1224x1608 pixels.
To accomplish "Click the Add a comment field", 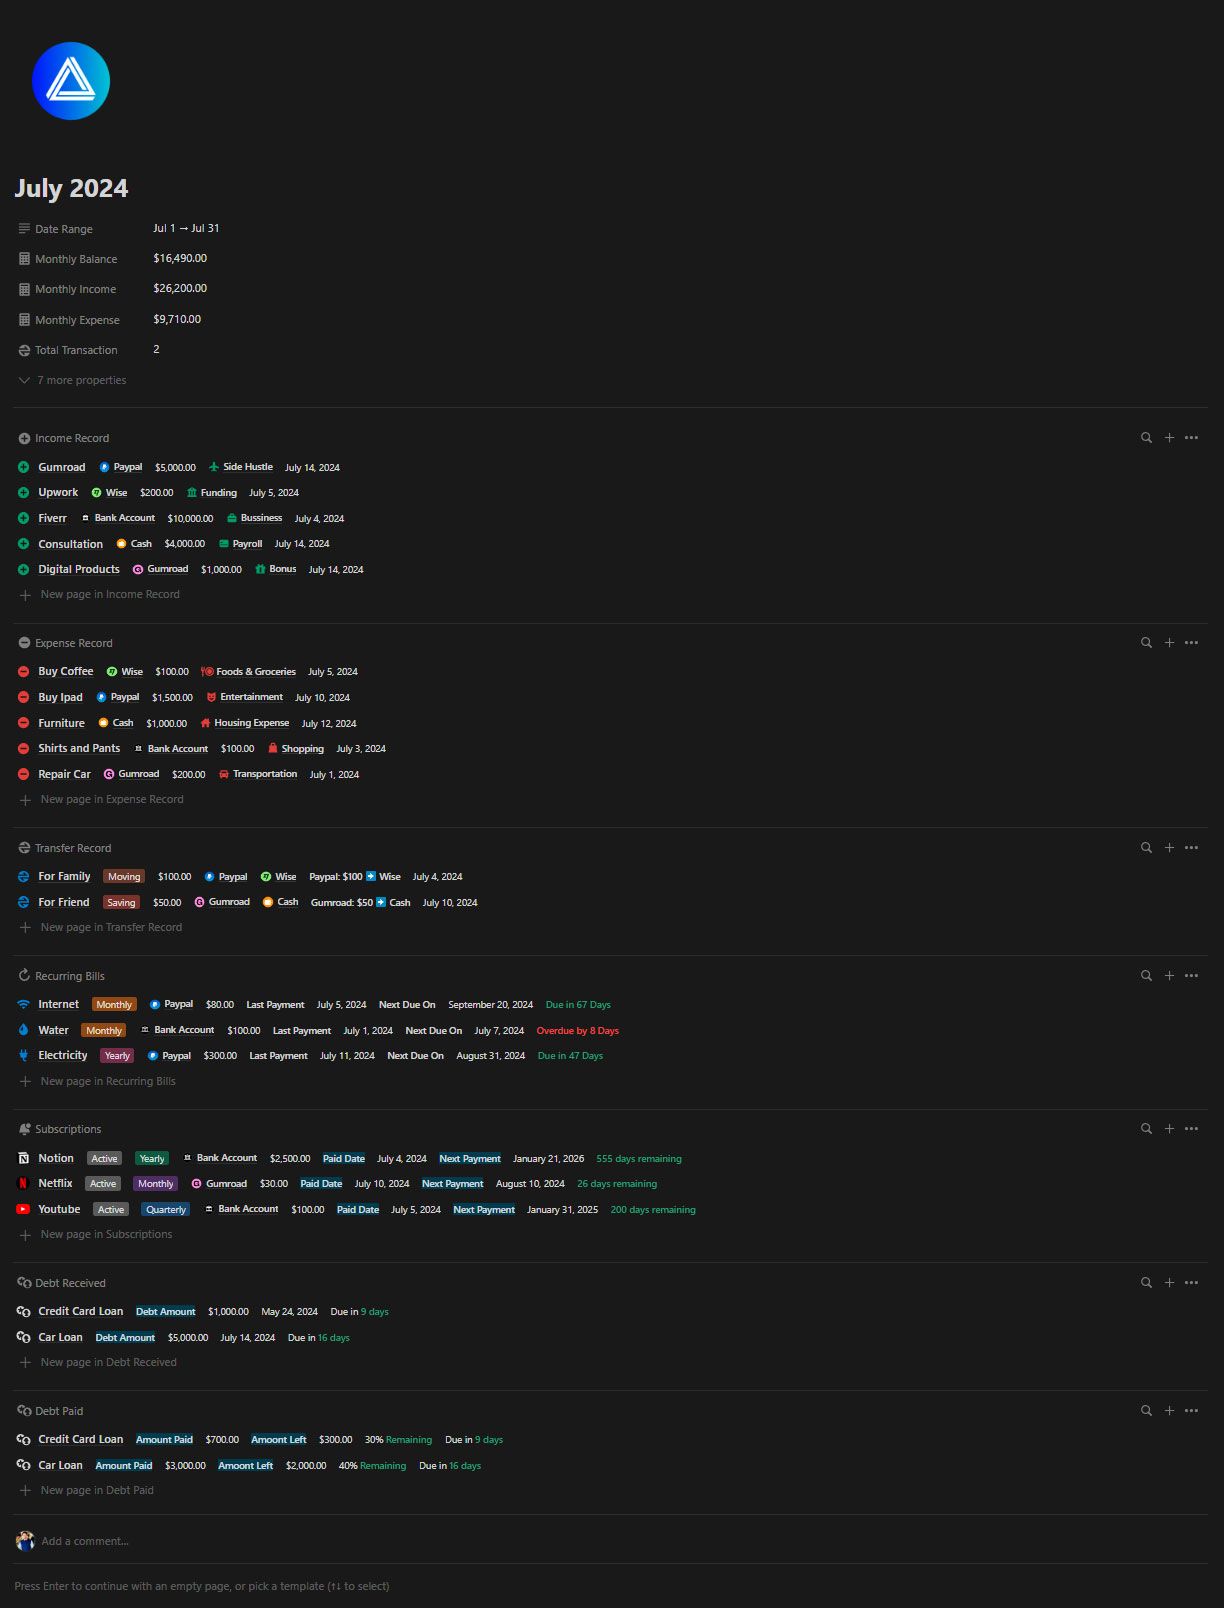I will click(x=85, y=1541).
